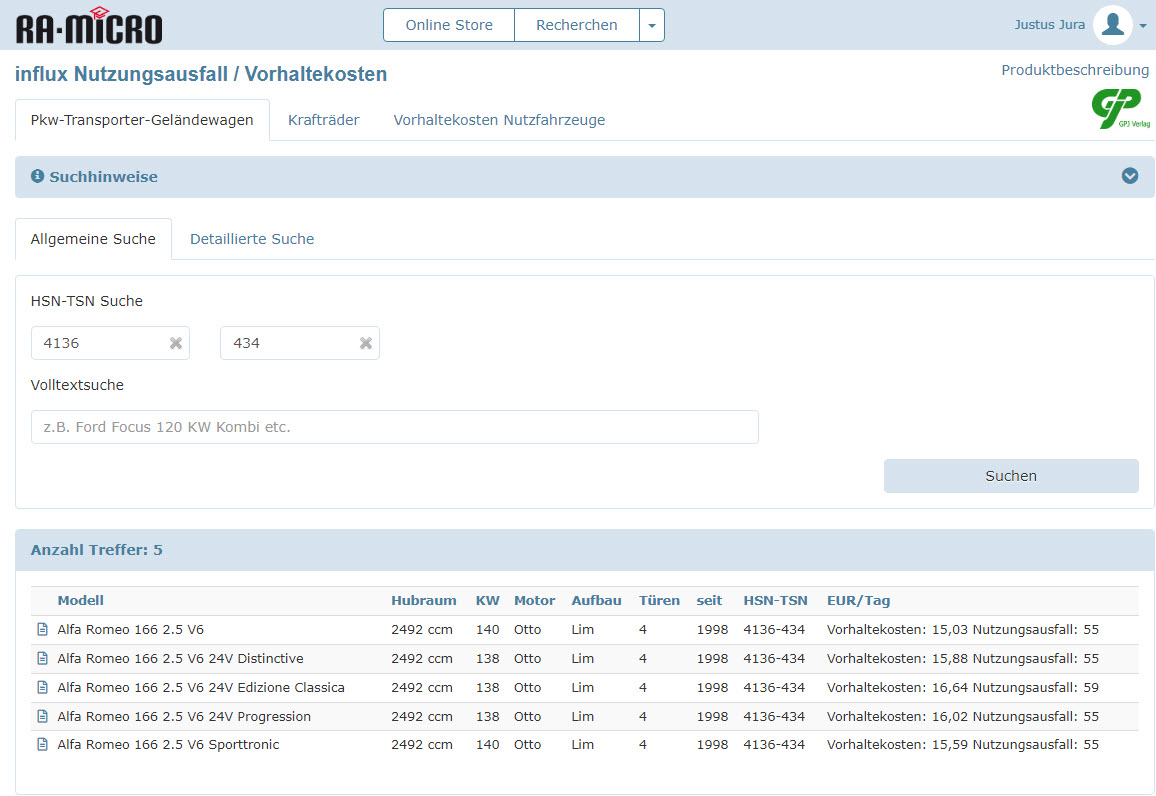This screenshot has height=796, width=1156.
Task: Click Vorhaltekosten: 15,88 Nutzungsausfall: 55 cell
Action: (x=963, y=658)
